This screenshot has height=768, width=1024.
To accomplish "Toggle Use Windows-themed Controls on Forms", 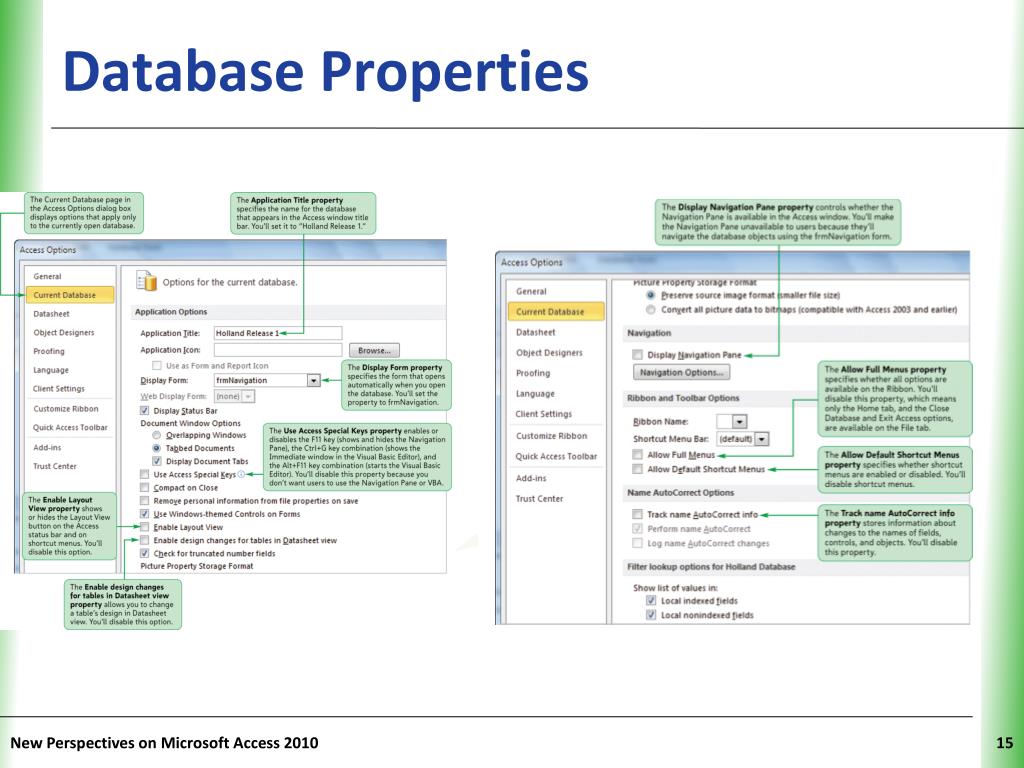I will click(x=144, y=514).
